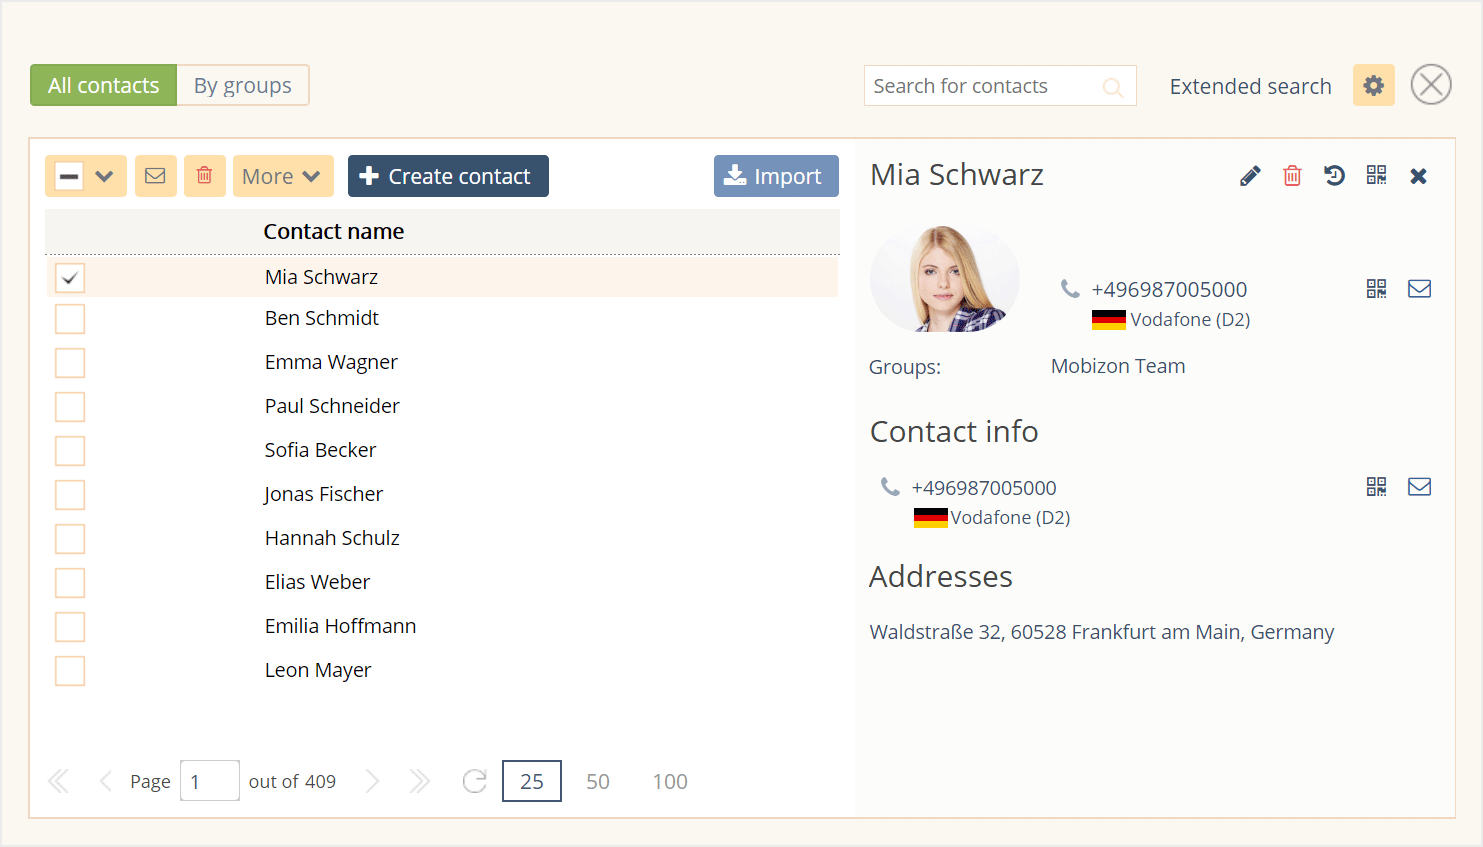1483x847 pixels.
Task: Select Jonas Fischer in the list
Action: coord(323,494)
